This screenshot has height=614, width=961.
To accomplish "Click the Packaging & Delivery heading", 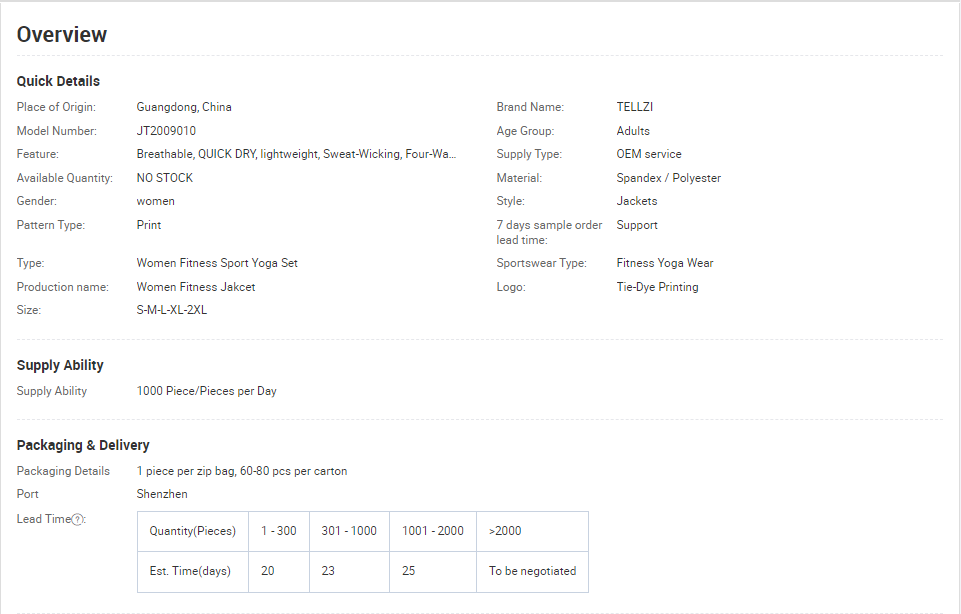I will [x=83, y=445].
